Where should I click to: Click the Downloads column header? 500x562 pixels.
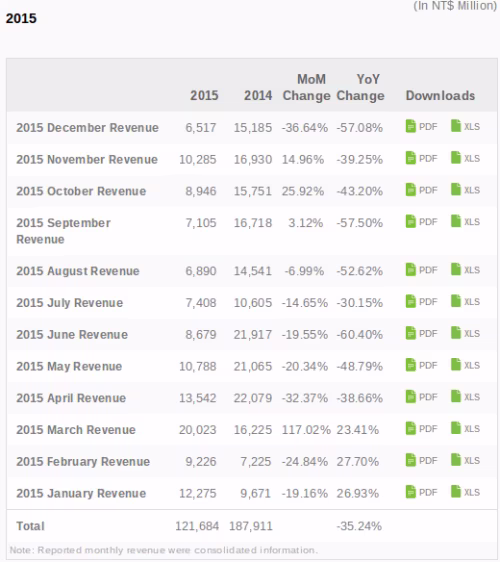[x=441, y=96]
